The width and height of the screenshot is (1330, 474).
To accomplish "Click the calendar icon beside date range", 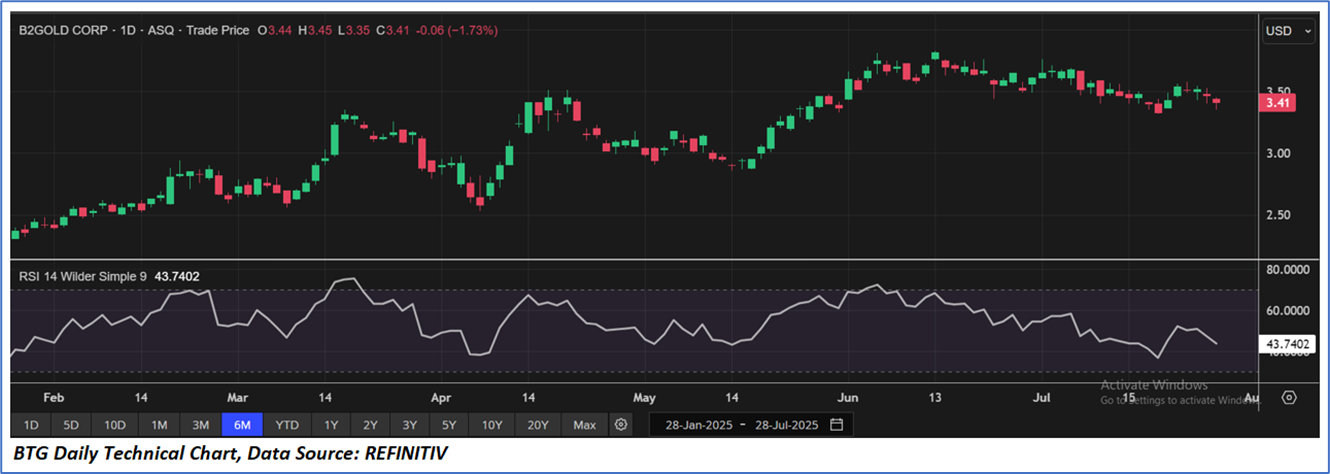I will coord(836,425).
